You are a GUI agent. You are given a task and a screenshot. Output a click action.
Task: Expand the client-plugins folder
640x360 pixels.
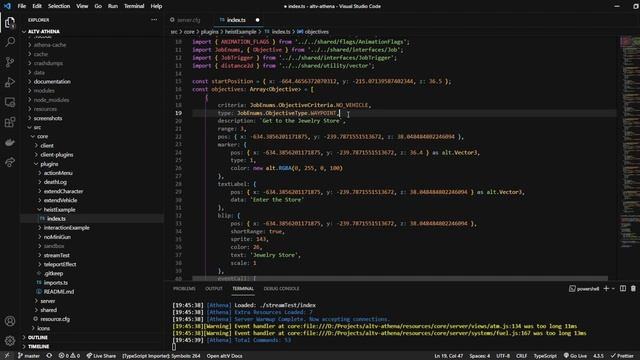[57, 155]
